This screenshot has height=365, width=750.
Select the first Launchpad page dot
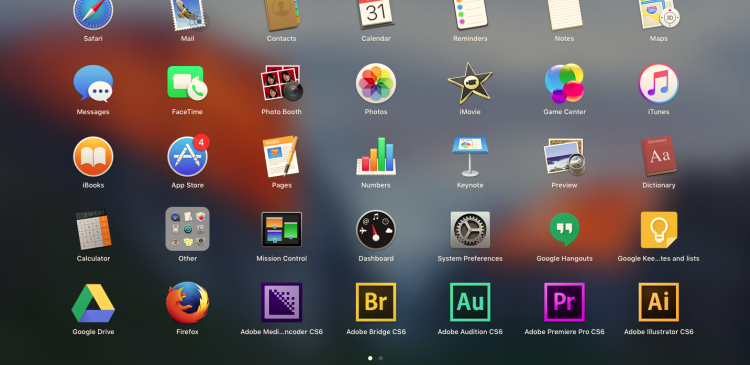tap(370, 358)
